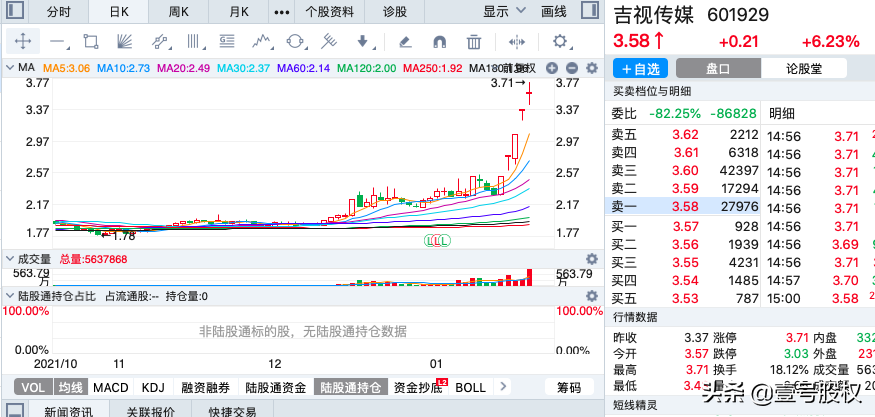Viewport: 875px width, 417px height.
Task: Select the 论股堂 tab
Action: coord(804,69)
